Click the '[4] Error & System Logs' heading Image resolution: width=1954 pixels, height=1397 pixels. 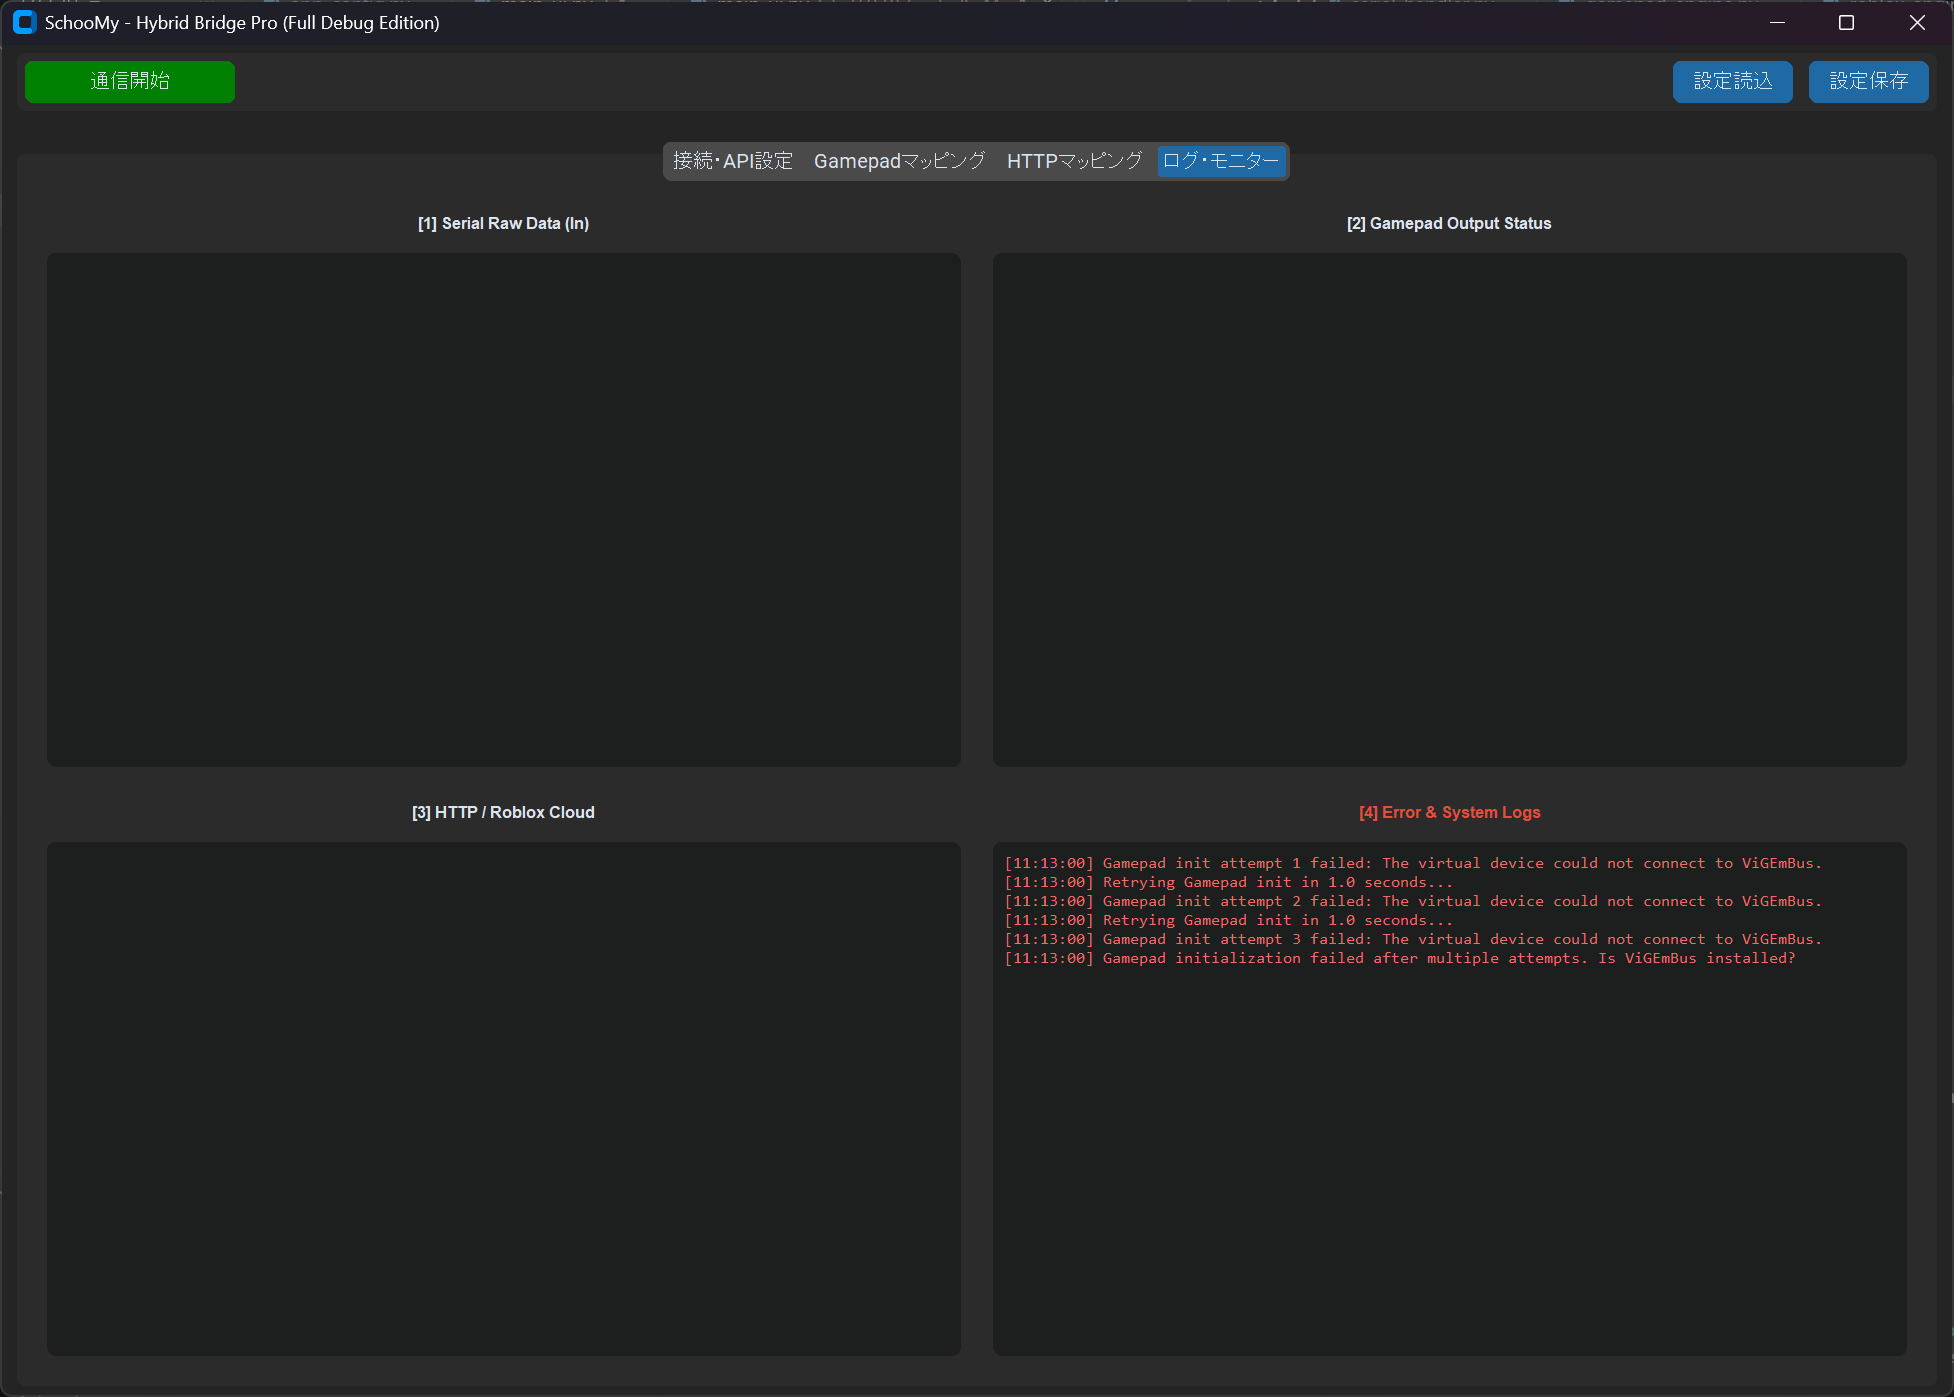click(x=1449, y=813)
